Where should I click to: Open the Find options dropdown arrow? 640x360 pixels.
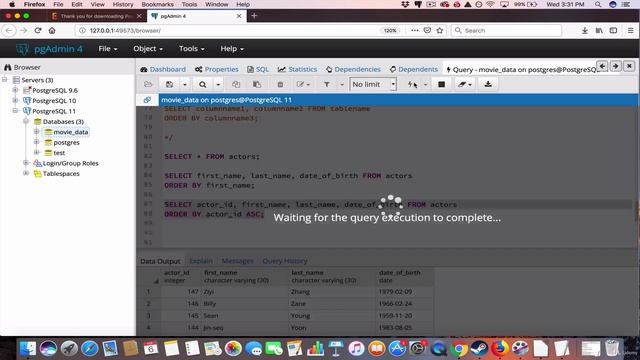(x=218, y=84)
